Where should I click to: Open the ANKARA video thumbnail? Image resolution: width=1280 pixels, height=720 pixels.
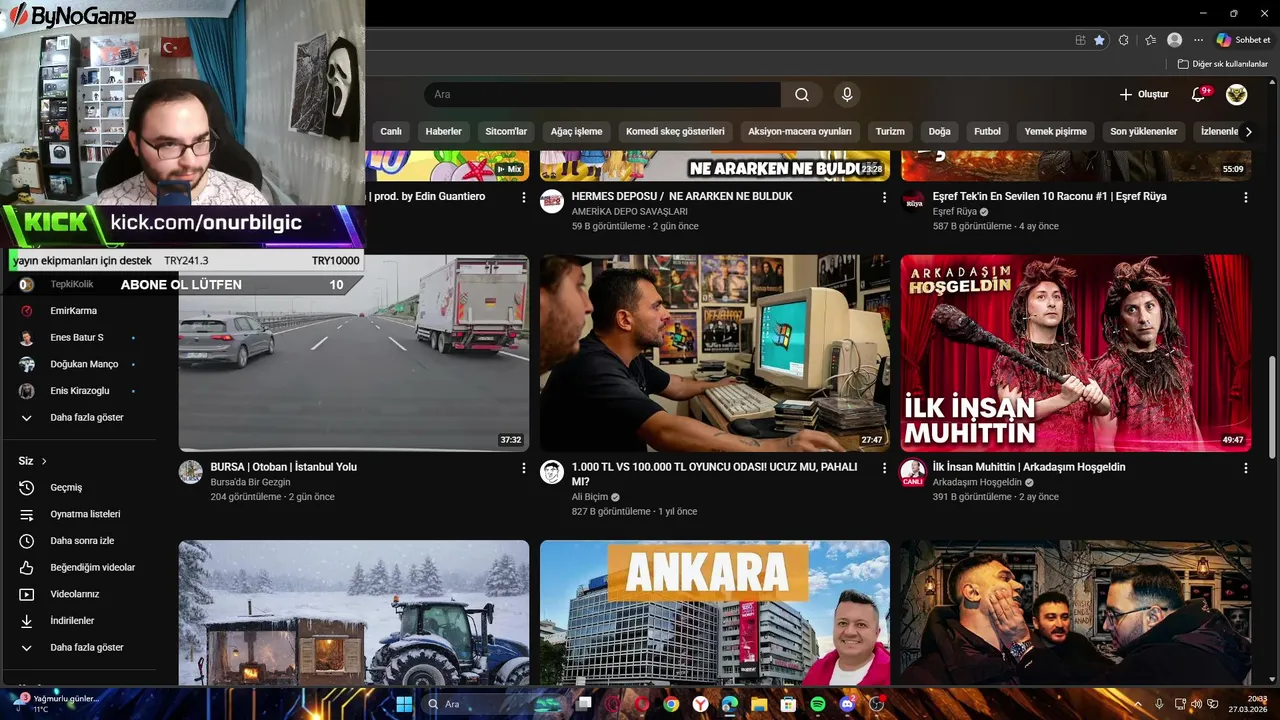(x=715, y=613)
